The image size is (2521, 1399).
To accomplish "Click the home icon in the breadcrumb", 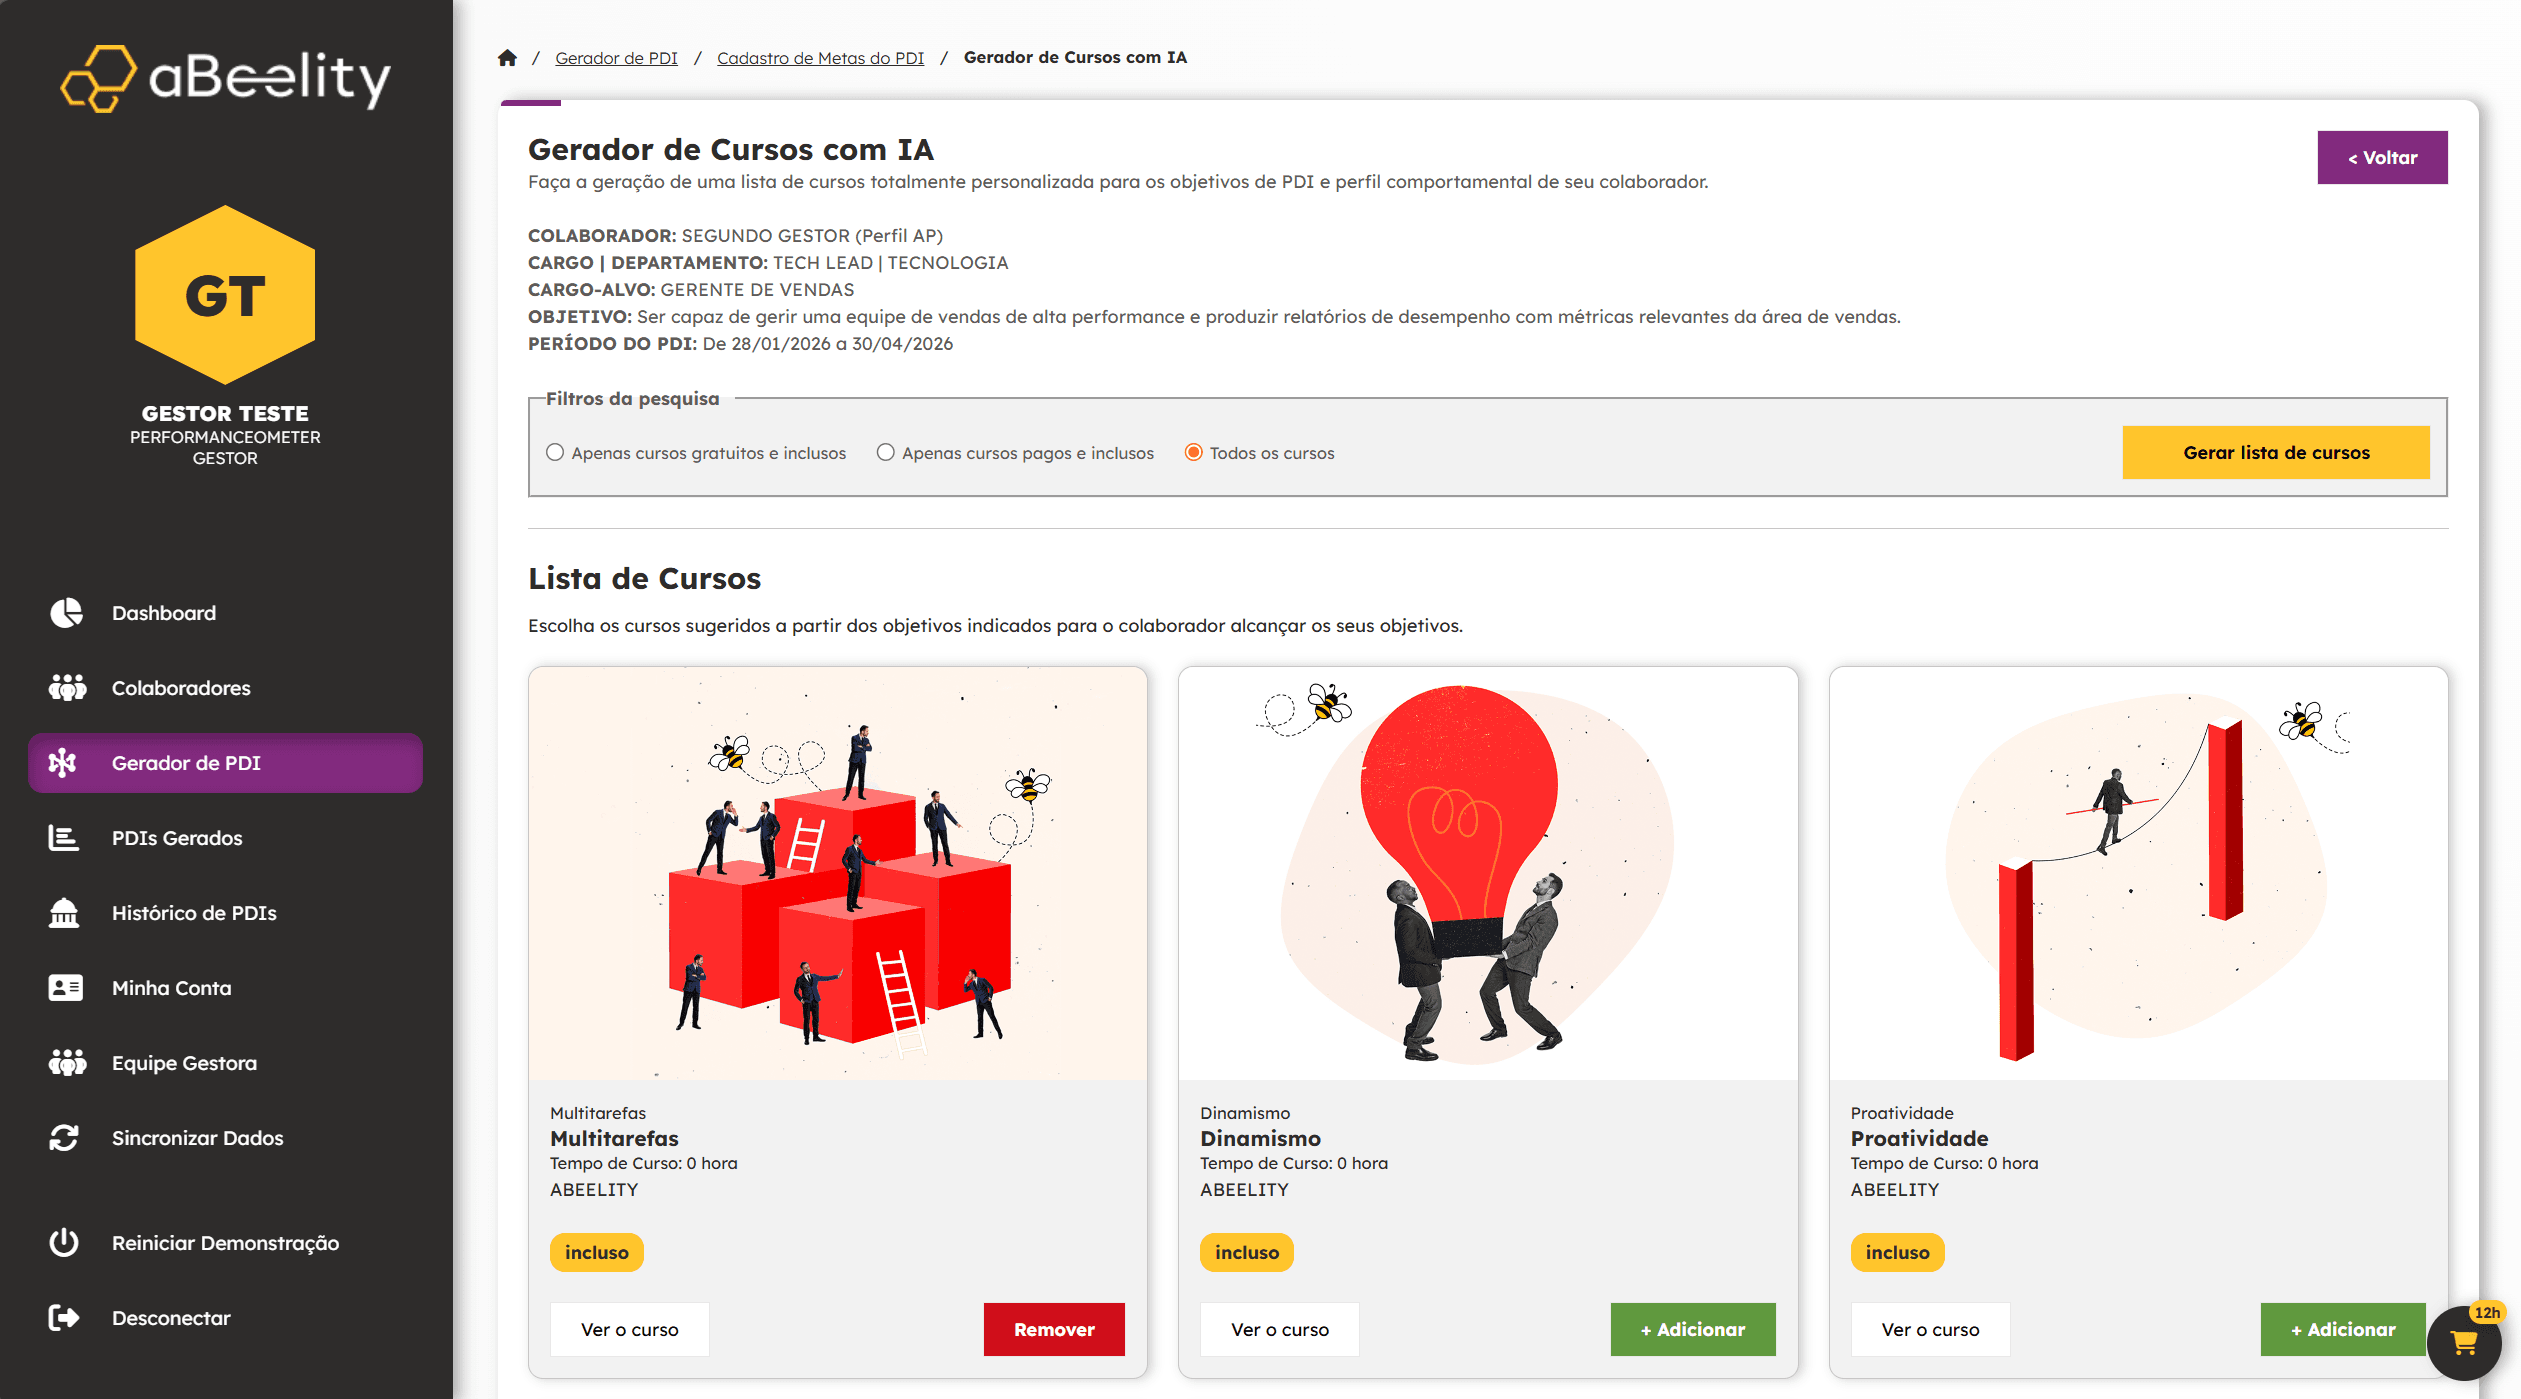I will pyautogui.click(x=508, y=57).
